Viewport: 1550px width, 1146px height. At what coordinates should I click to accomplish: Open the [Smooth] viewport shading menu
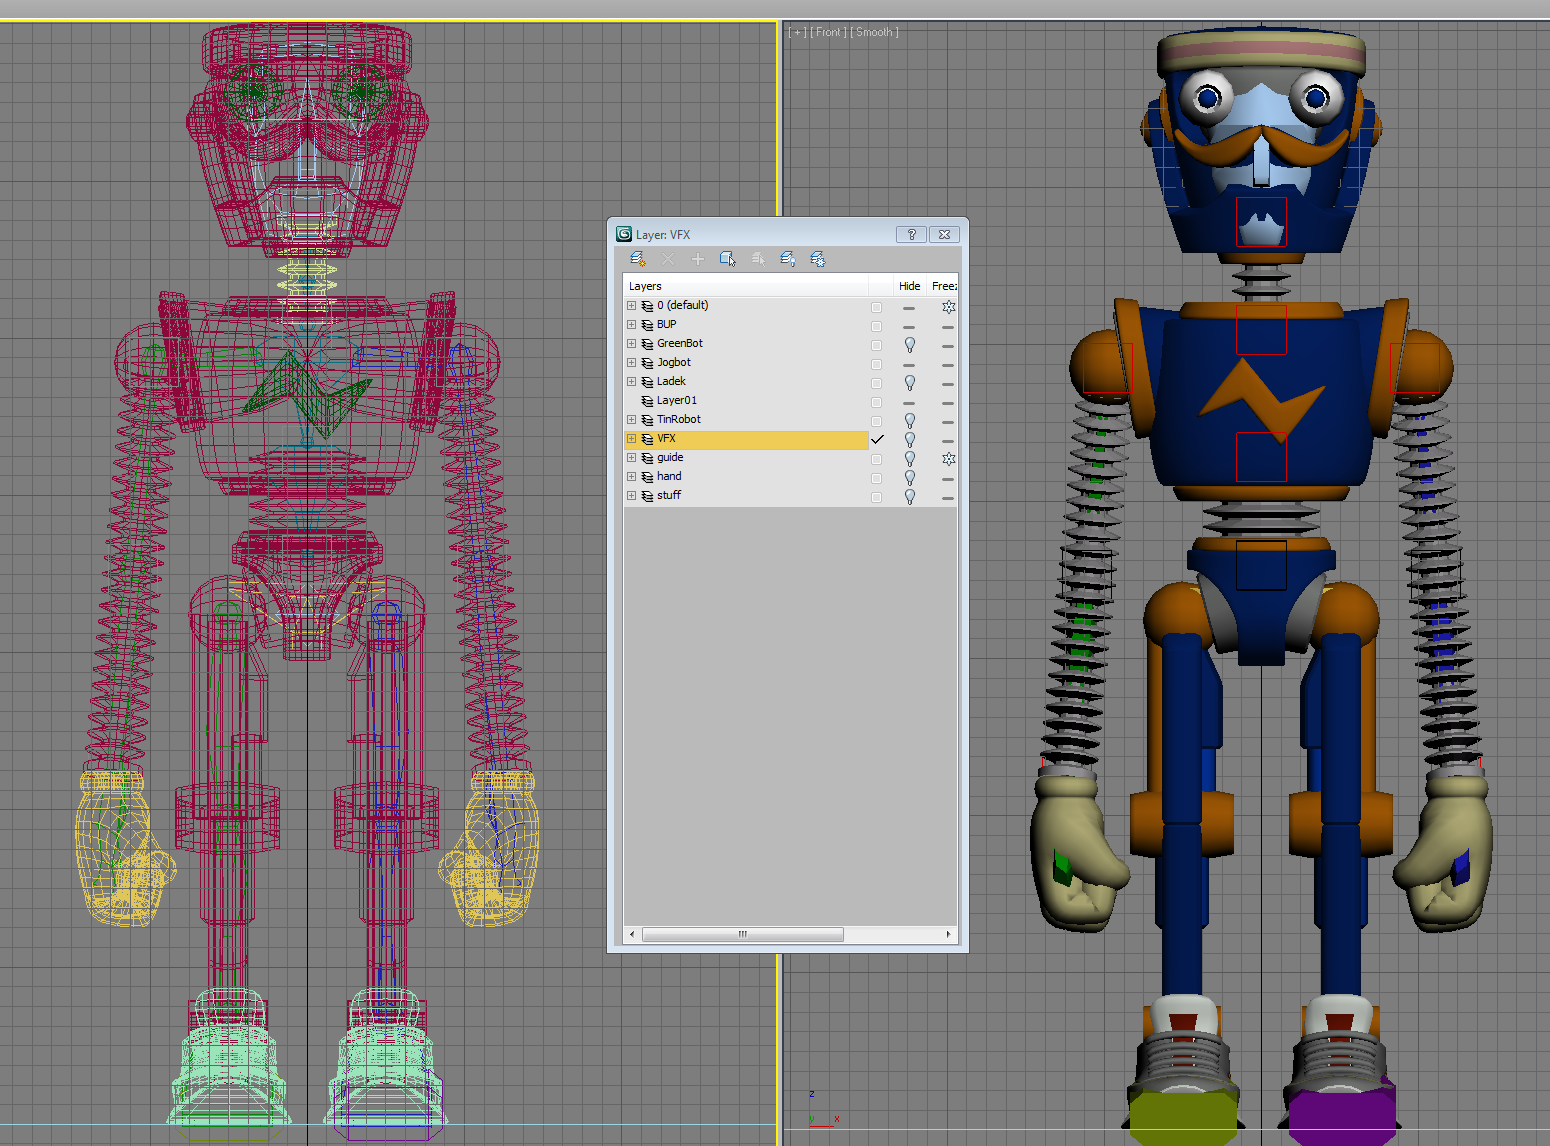pyautogui.click(x=874, y=32)
